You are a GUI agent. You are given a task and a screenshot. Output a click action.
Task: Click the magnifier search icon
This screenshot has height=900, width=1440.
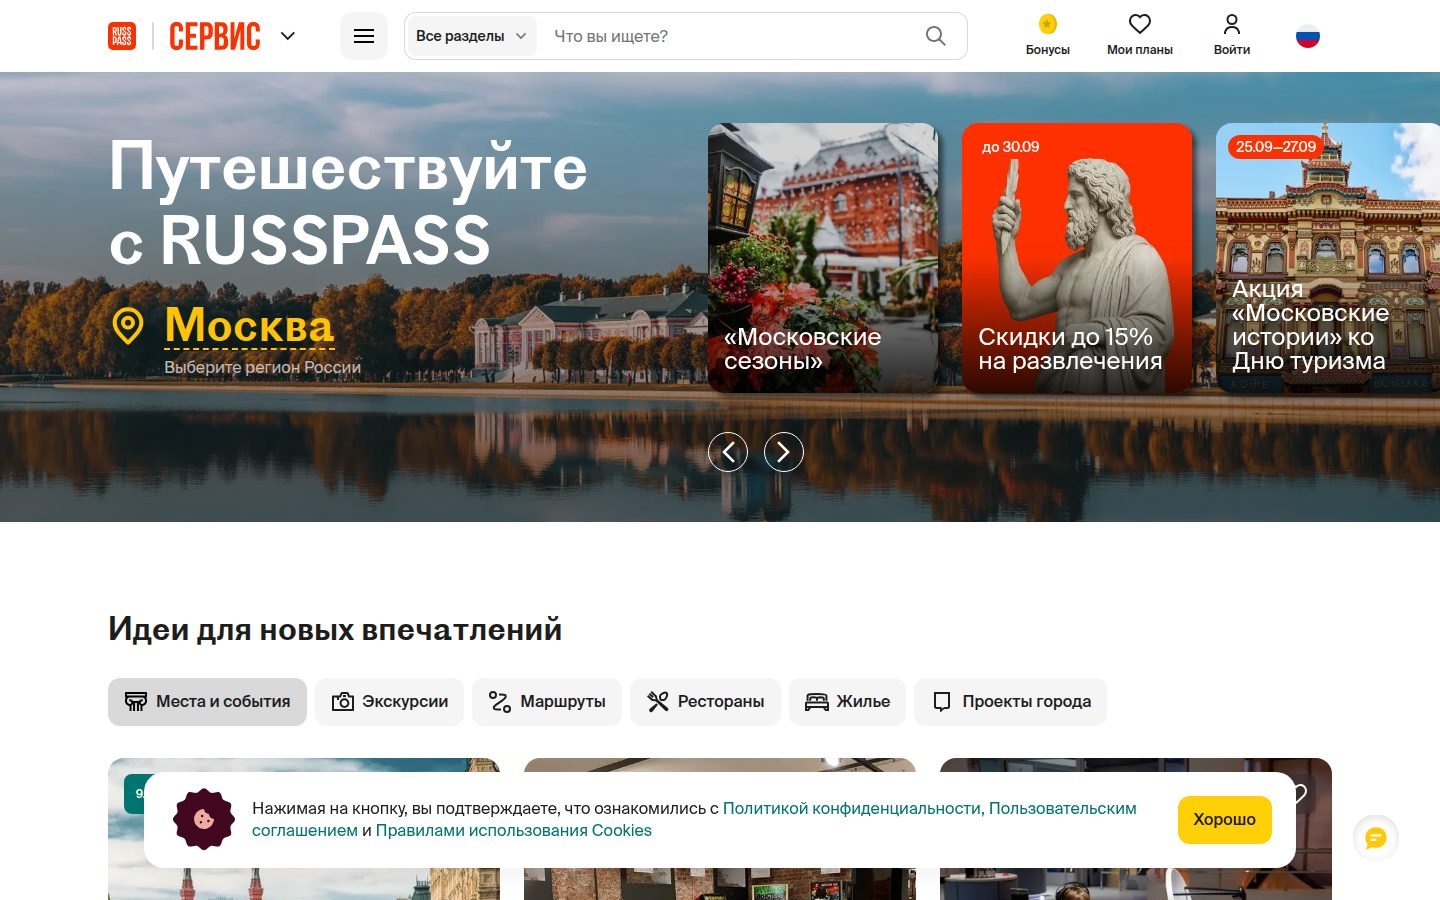[x=936, y=36]
